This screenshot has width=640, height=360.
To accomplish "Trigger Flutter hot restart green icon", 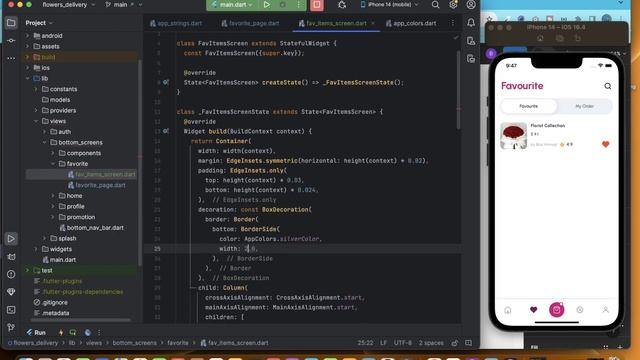I will click(x=73, y=333).
